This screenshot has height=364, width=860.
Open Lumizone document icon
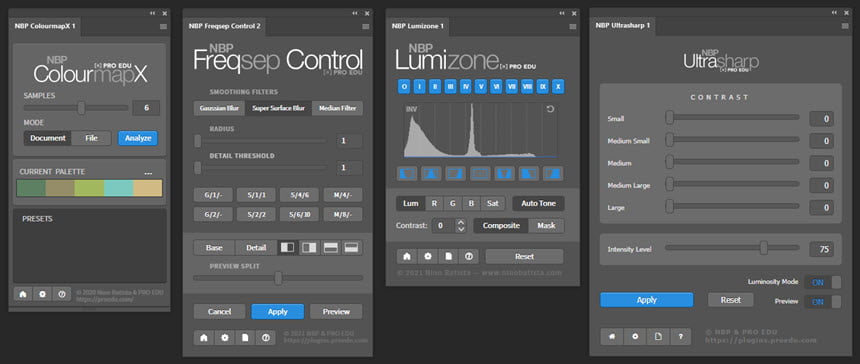[x=448, y=256]
